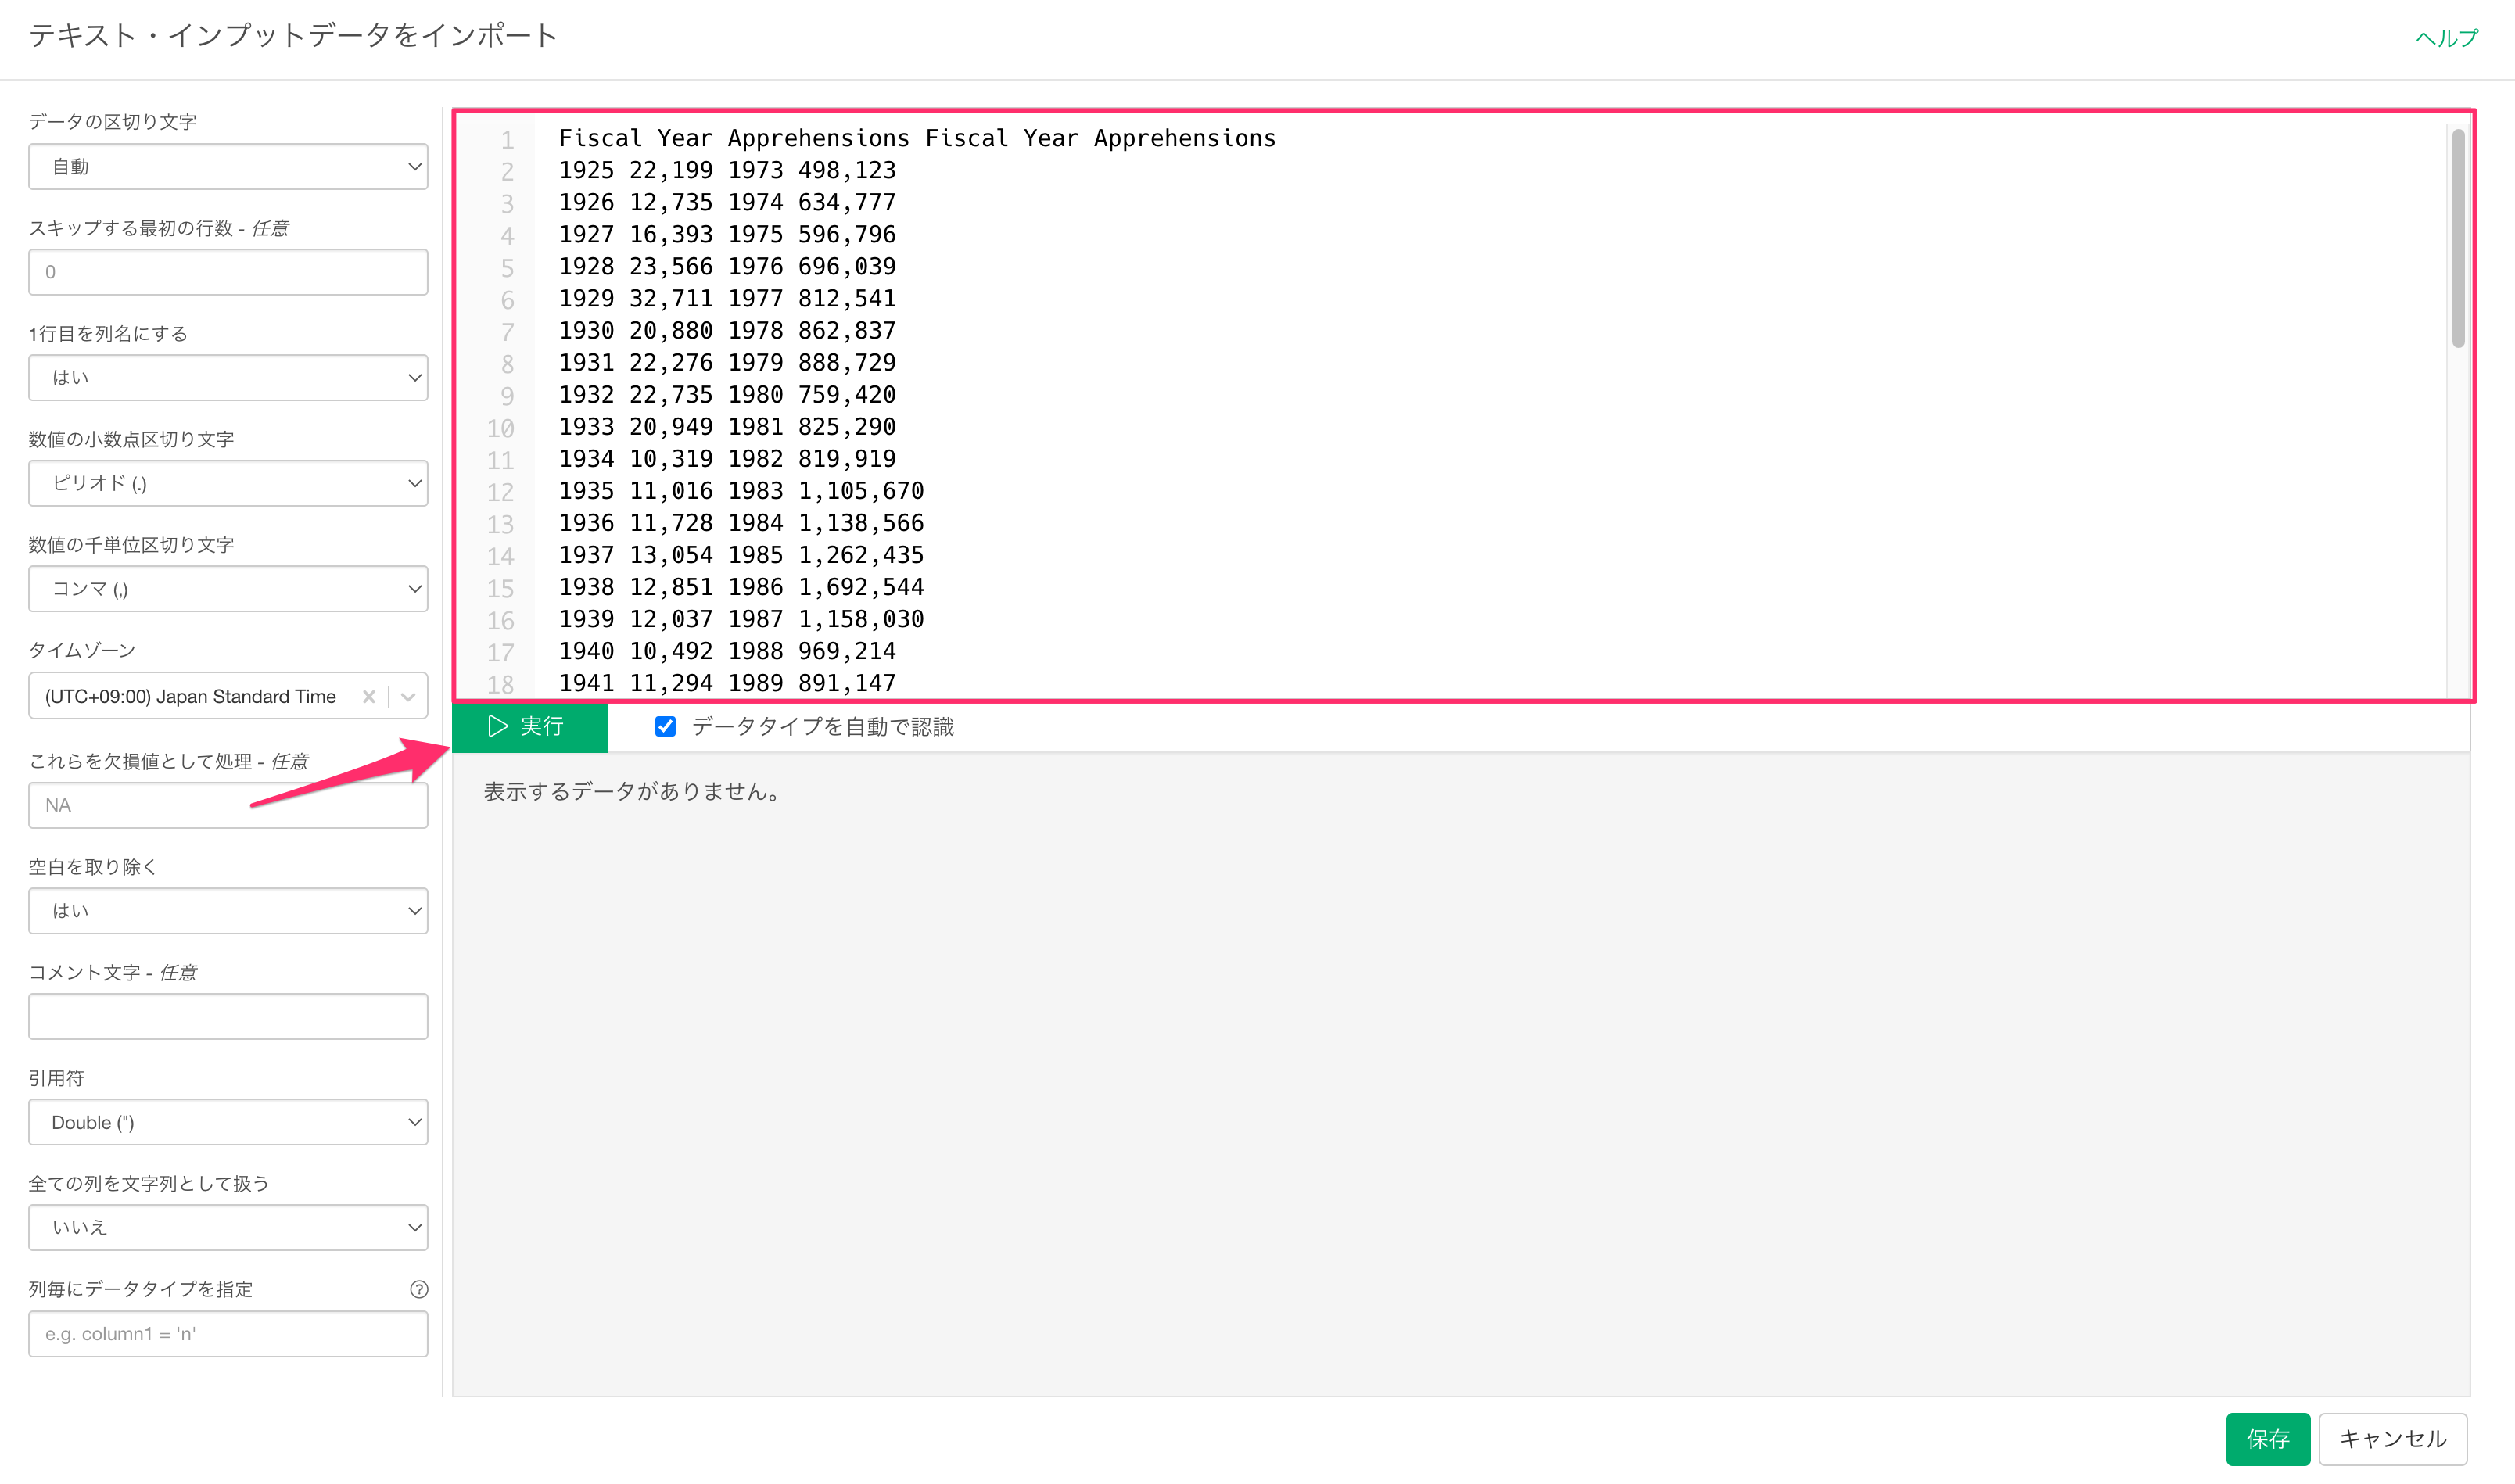Click the スキップする最初の行数 input field

[228, 272]
